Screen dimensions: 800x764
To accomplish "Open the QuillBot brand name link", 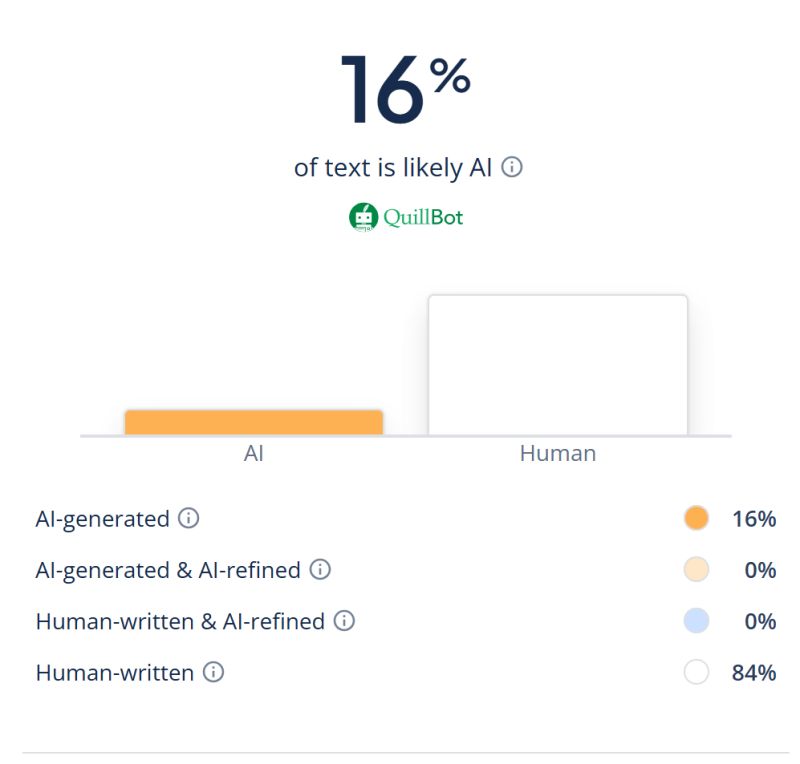I will (423, 217).
